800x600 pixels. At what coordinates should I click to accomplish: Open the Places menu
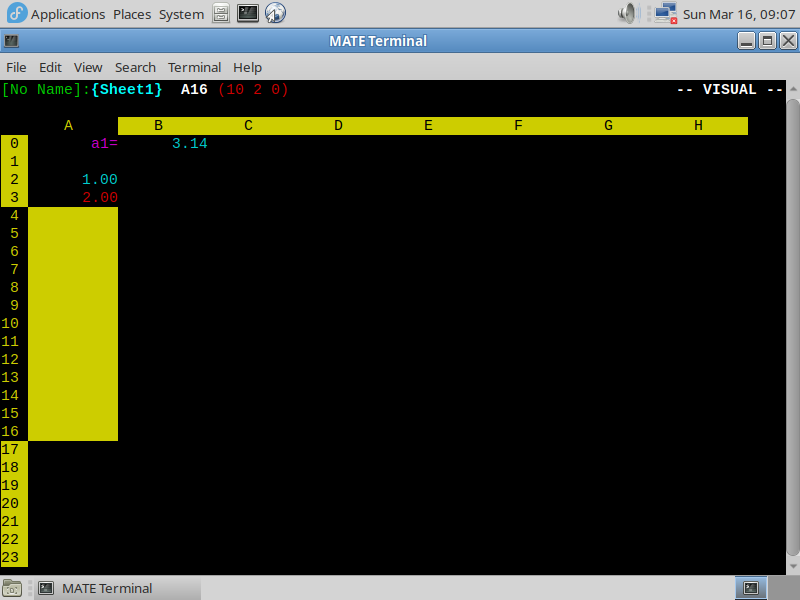click(x=132, y=14)
